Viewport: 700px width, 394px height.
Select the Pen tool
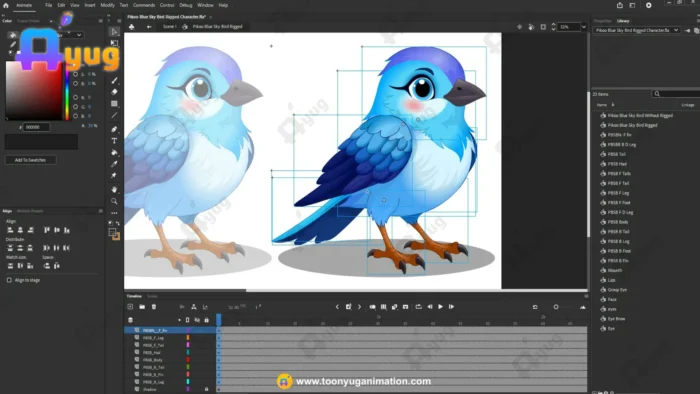114,129
